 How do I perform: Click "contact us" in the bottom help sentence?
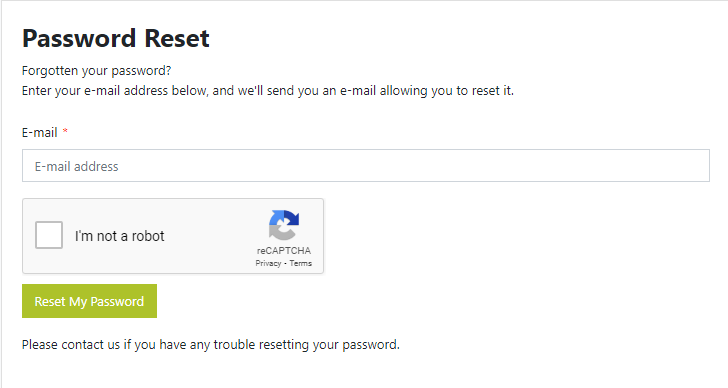[x=91, y=345]
